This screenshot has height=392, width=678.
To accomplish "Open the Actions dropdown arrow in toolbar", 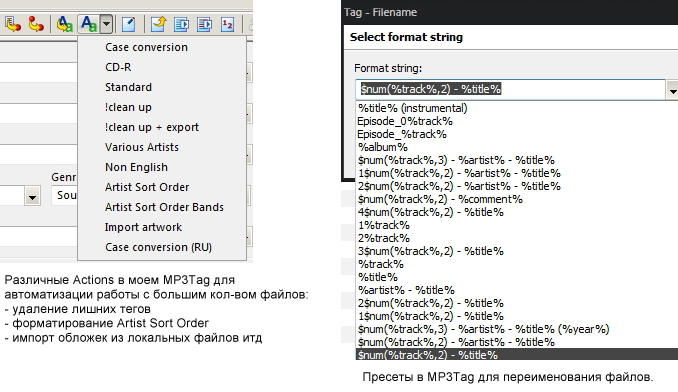I will tap(106, 24).
